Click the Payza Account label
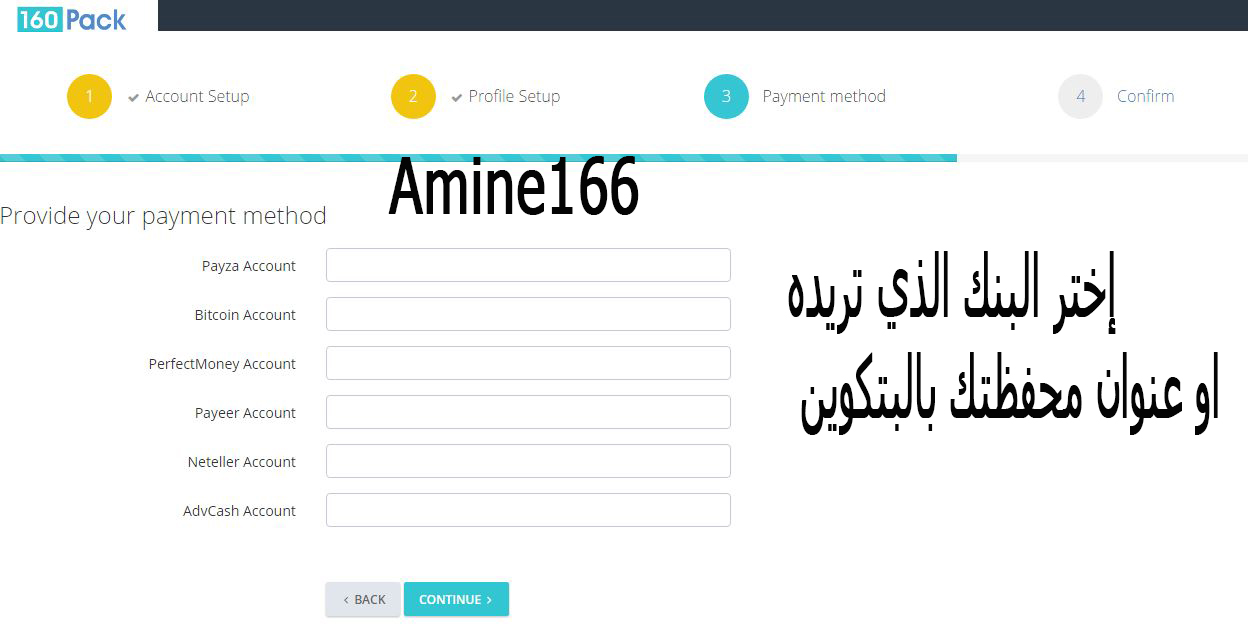 coord(249,266)
